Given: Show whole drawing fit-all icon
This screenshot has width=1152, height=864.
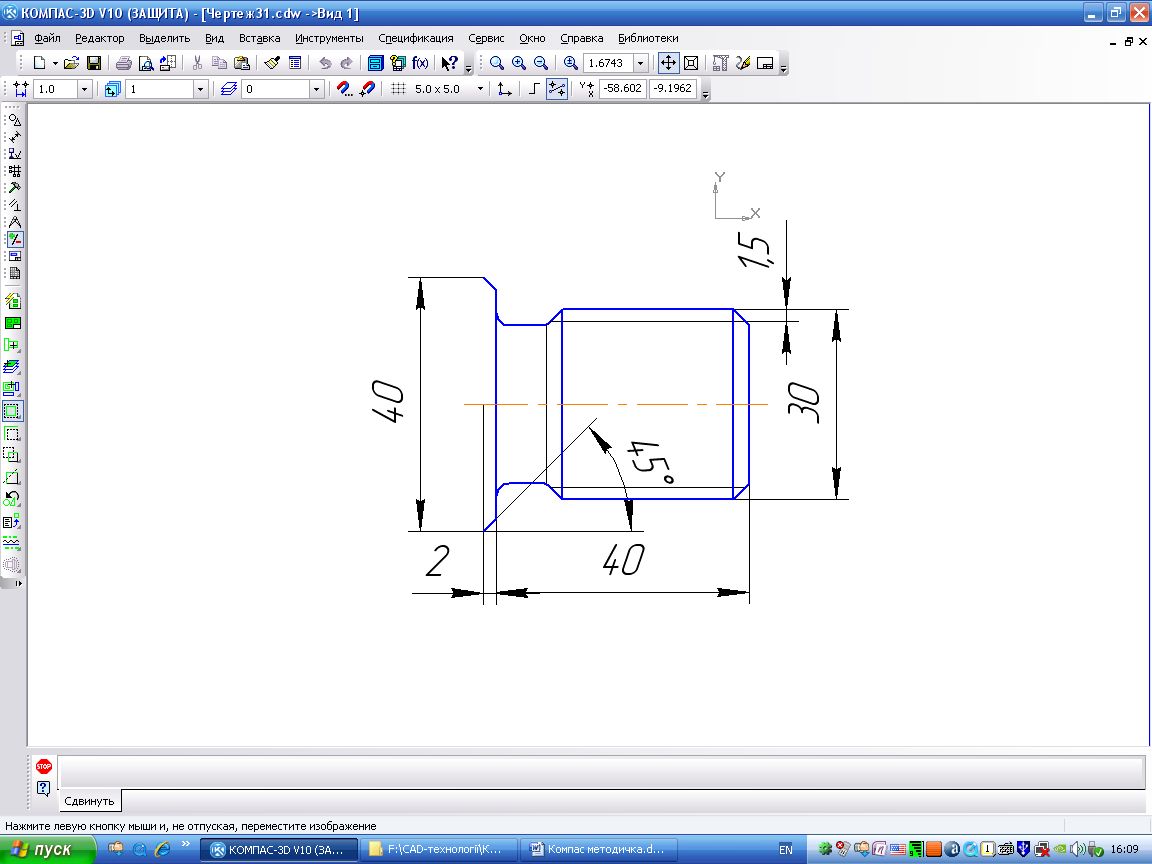Looking at the screenshot, I should (691, 63).
